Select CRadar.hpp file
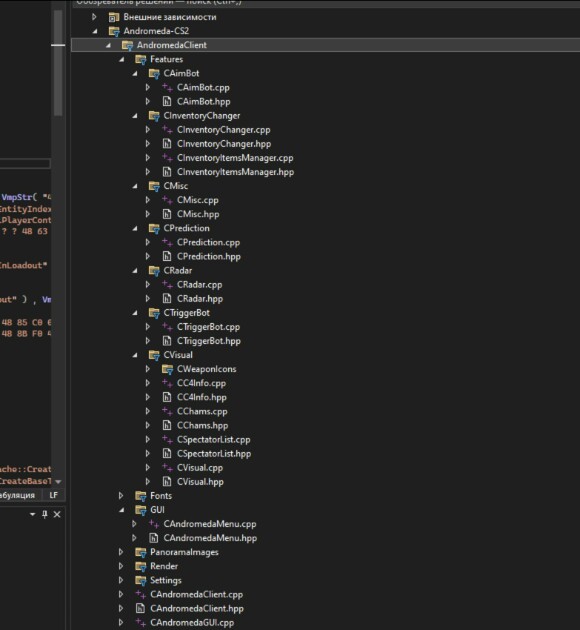 [200, 299]
